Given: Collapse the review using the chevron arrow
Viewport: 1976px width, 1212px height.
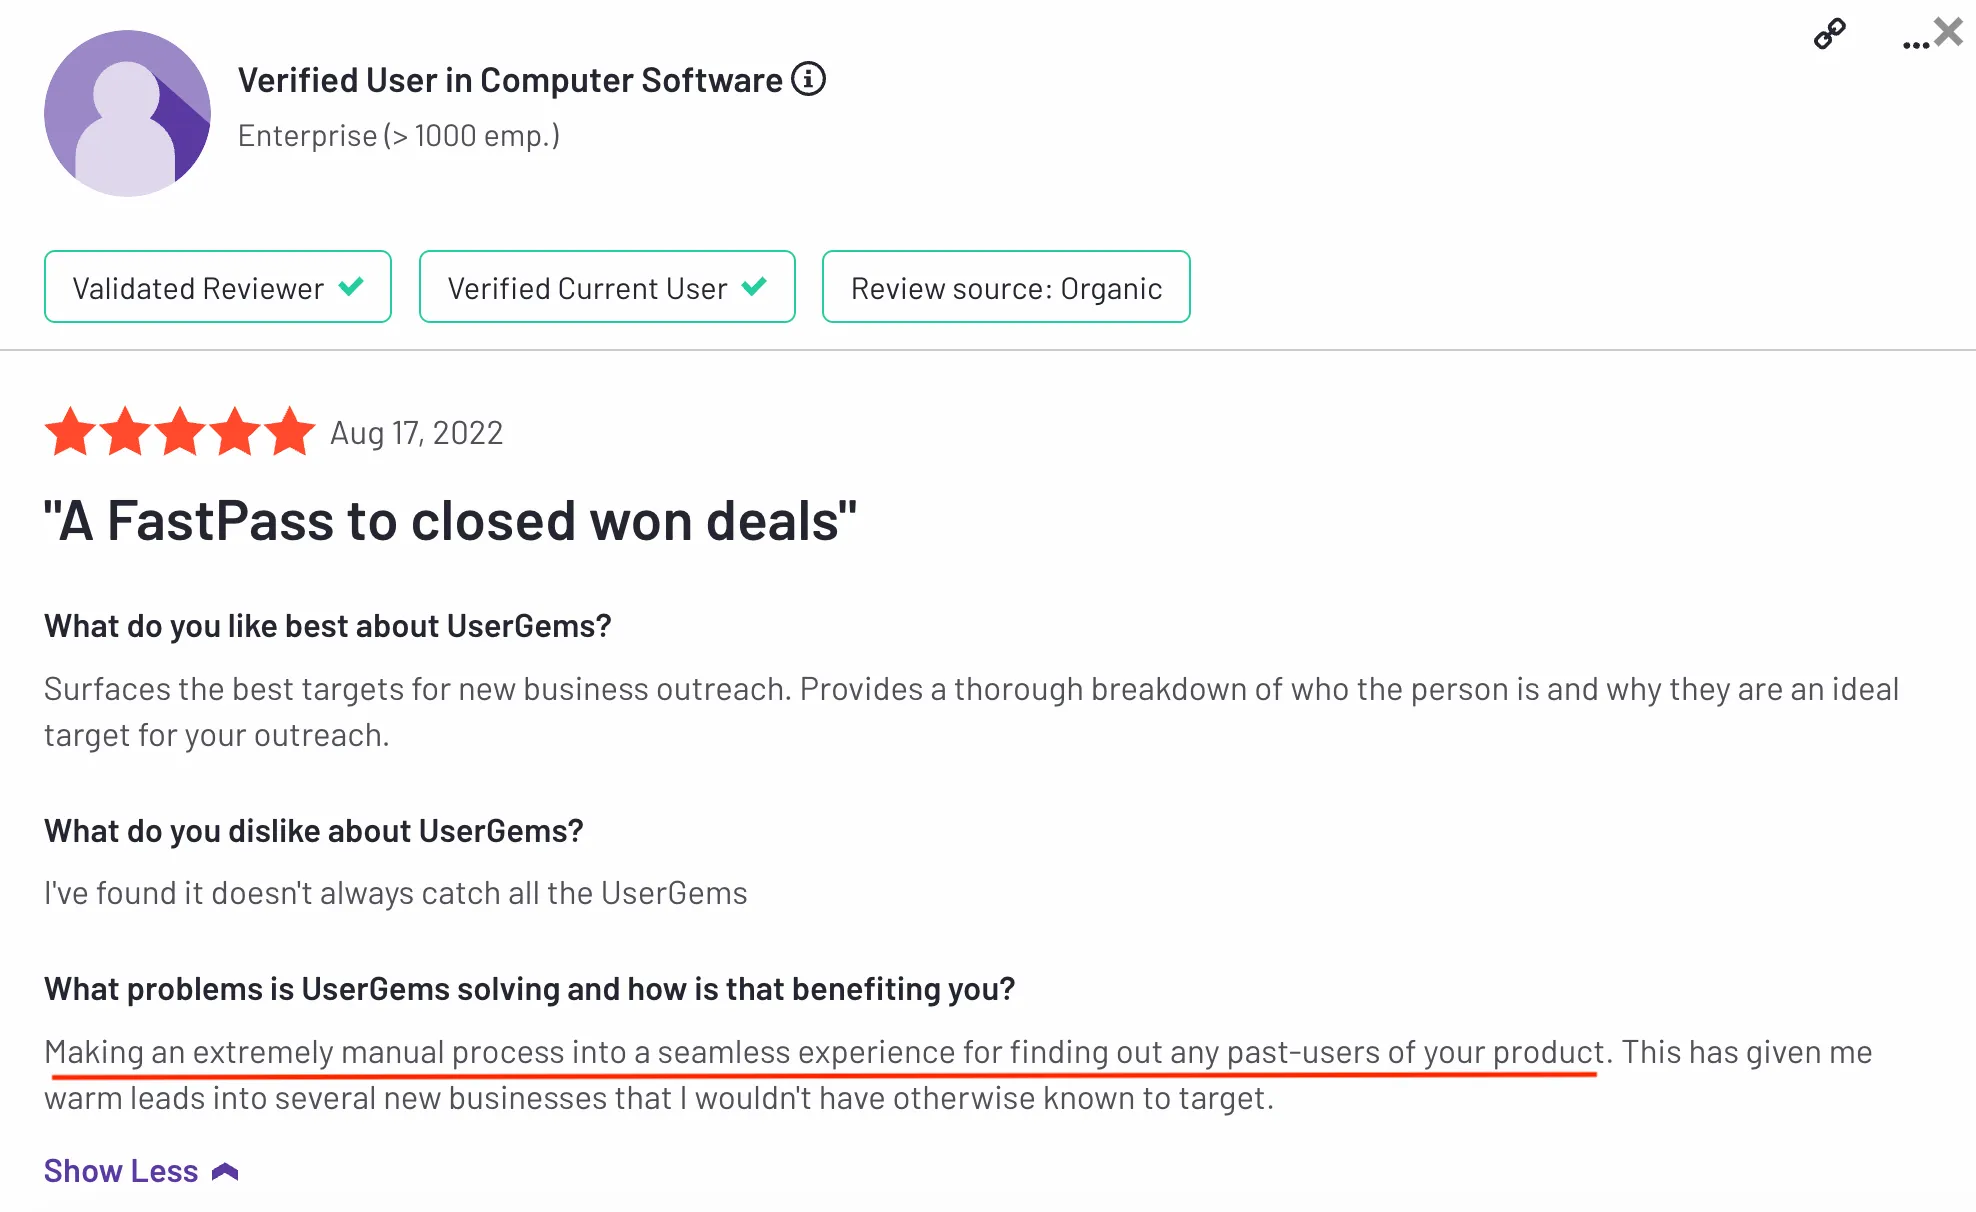Looking at the screenshot, I should tap(225, 1171).
